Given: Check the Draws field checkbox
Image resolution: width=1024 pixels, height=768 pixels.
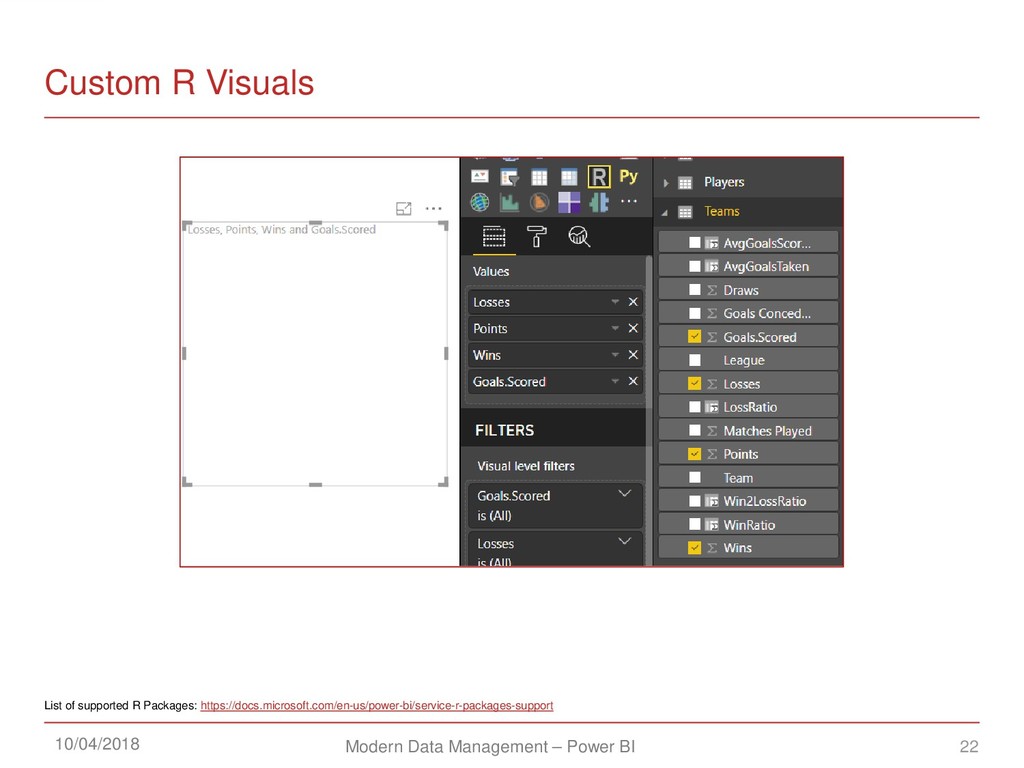Looking at the screenshot, I should pos(695,289).
